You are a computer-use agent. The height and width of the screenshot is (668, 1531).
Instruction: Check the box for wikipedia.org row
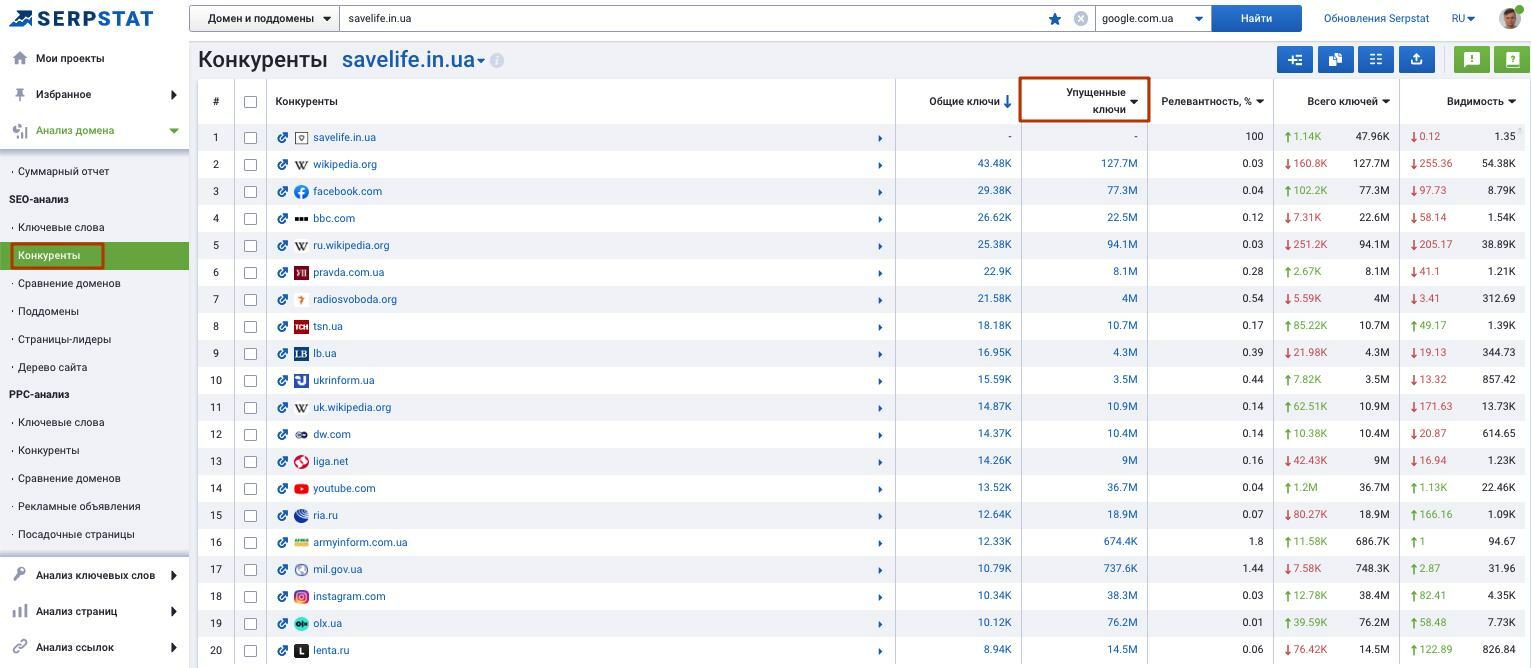(x=250, y=165)
